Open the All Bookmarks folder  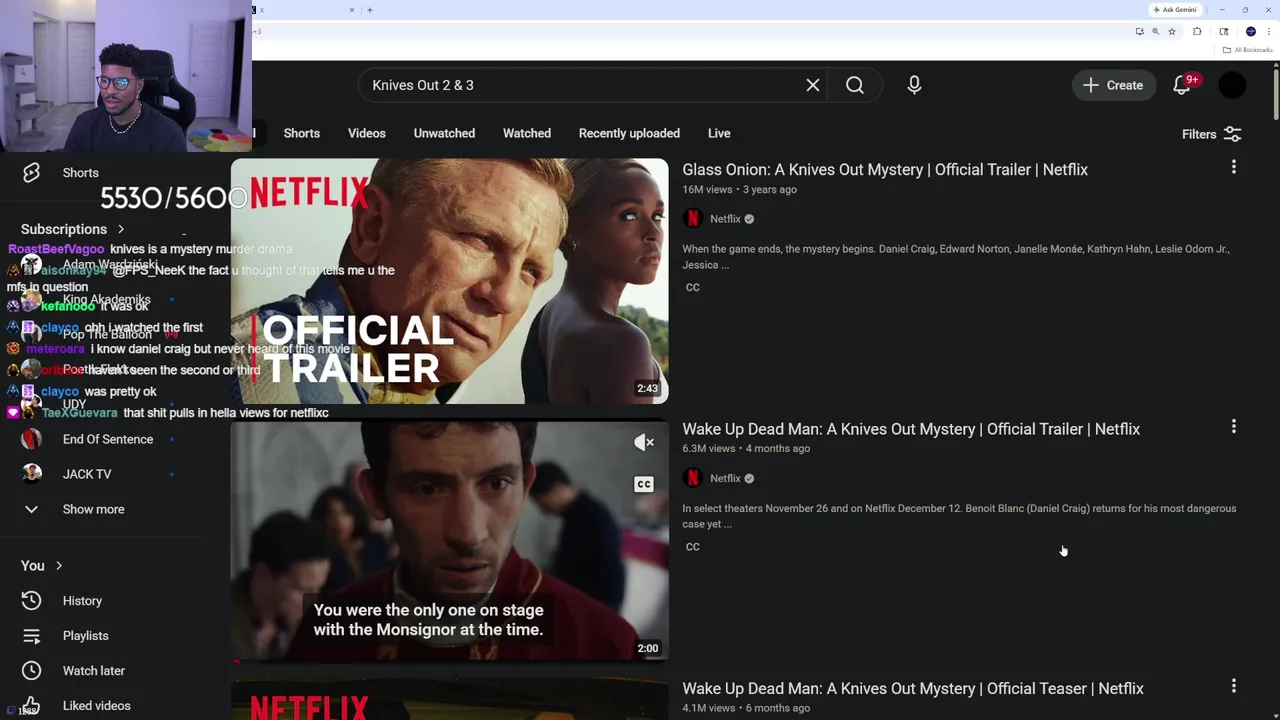[x=1248, y=50]
